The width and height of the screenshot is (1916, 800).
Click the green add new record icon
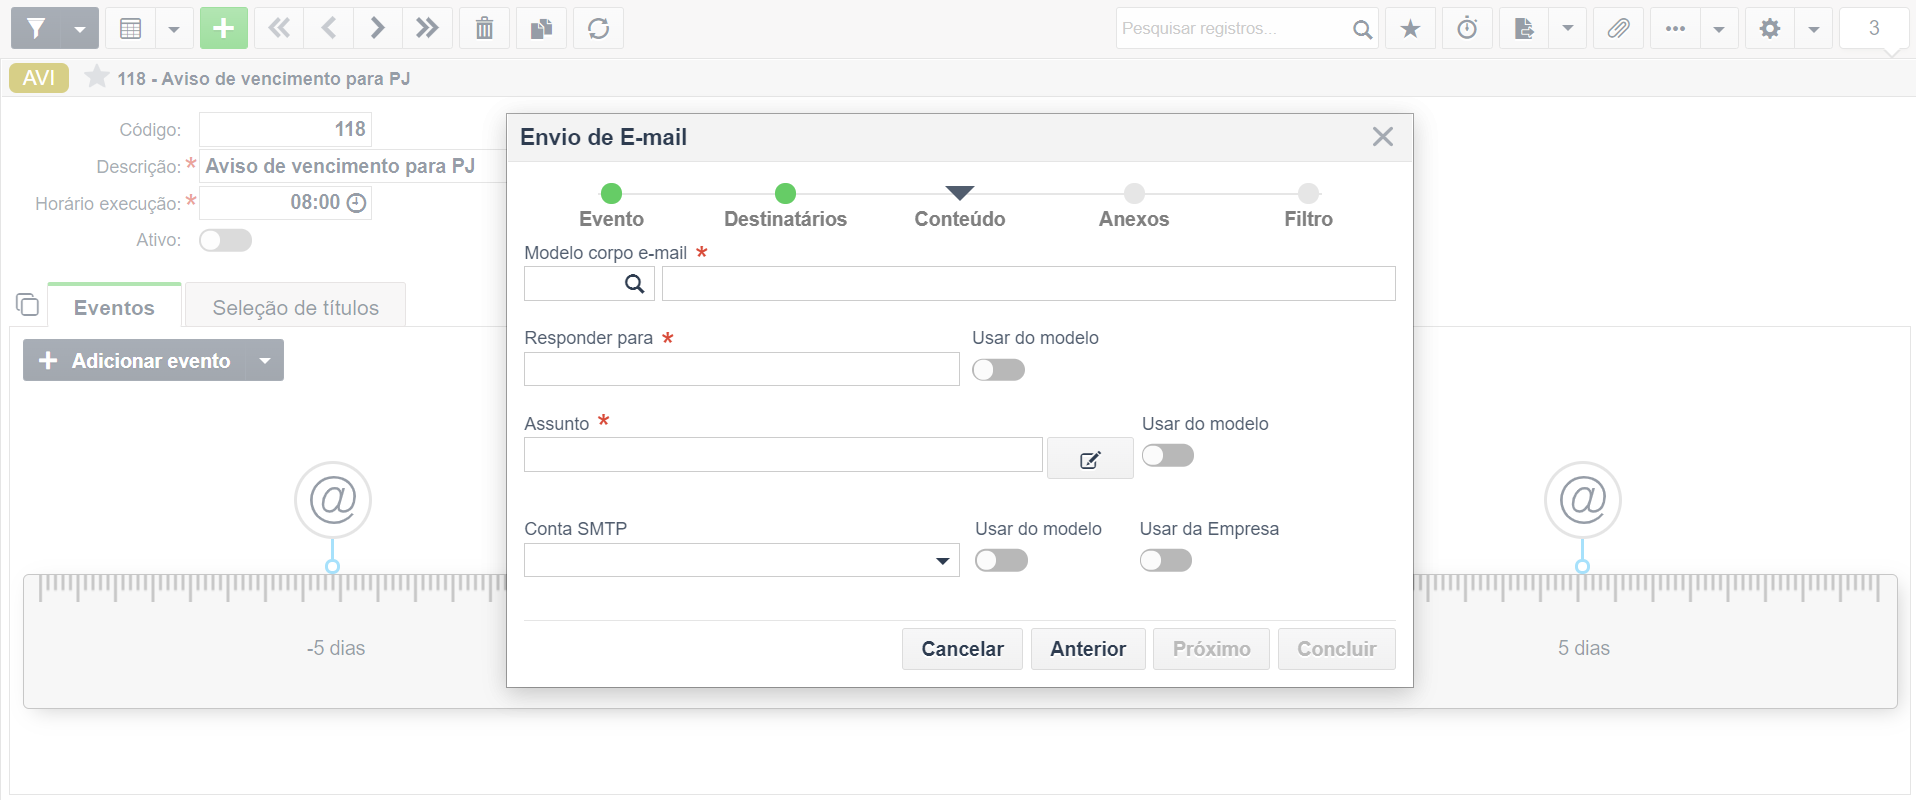click(x=223, y=28)
